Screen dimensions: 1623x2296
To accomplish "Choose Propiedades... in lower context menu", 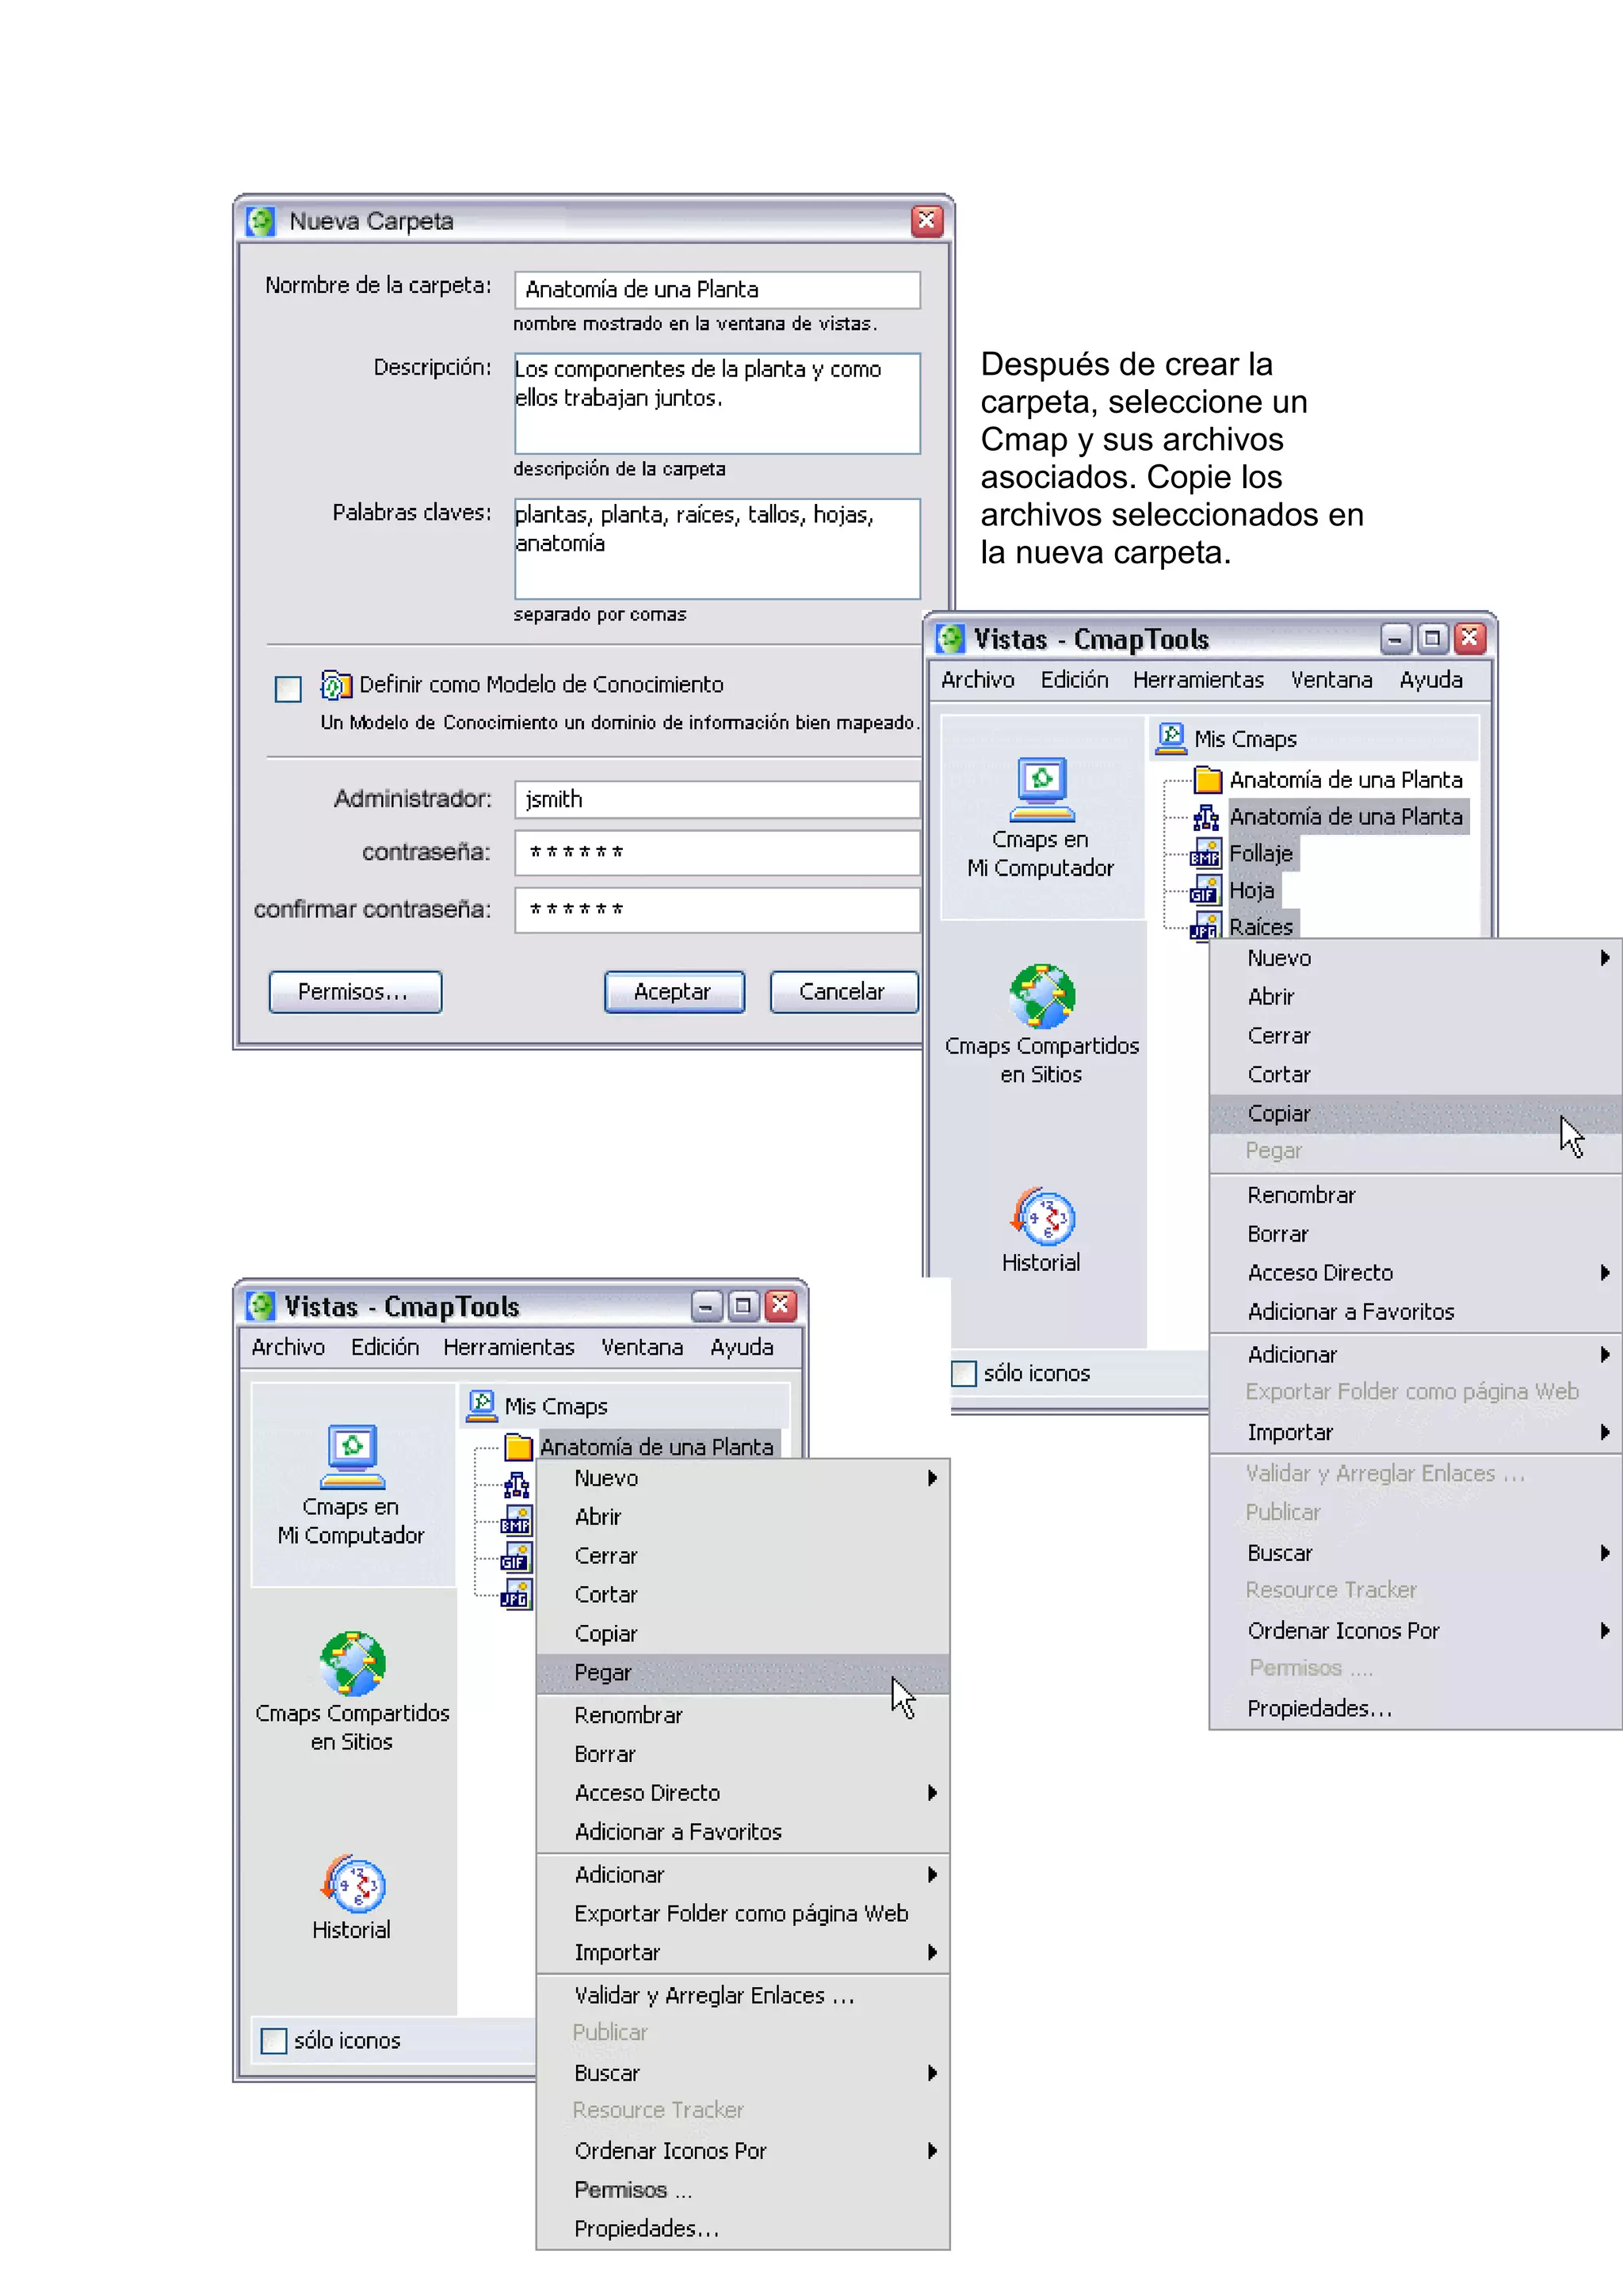I will [x=743, y=2228].
